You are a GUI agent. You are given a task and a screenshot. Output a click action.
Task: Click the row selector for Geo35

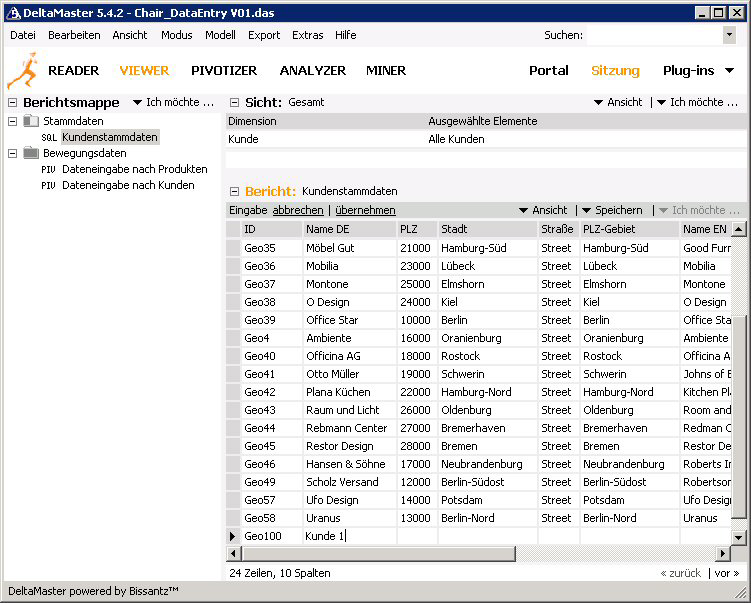tap(233, 248)
